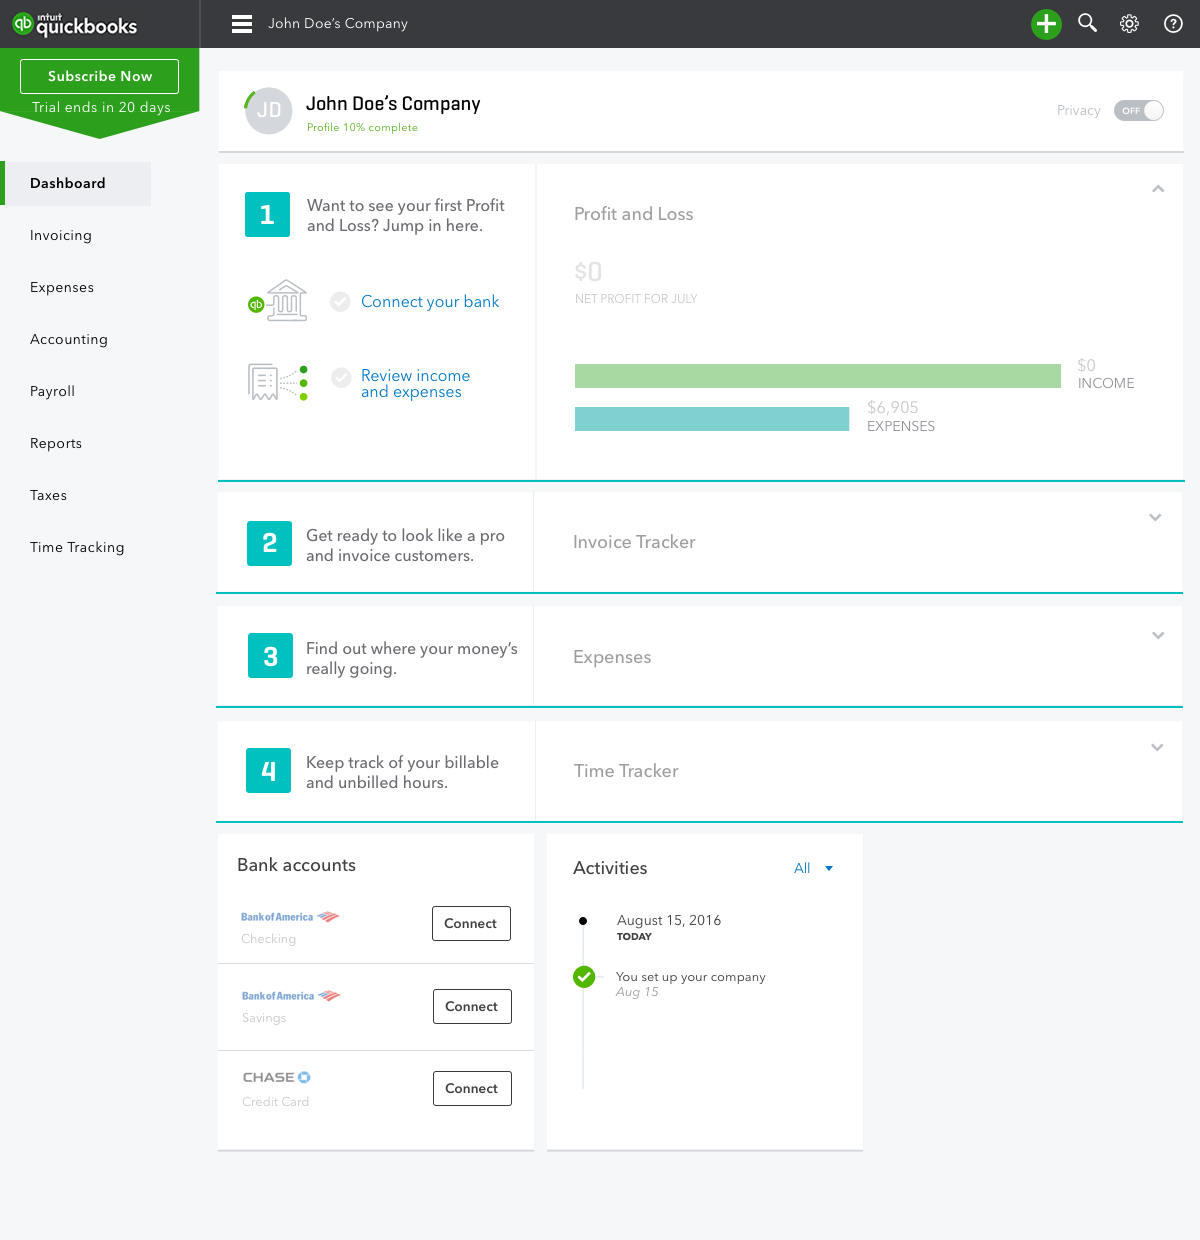Open Expenses in the sidebar
This screenshot has height=1240, width=1200.
coord(62,287)
